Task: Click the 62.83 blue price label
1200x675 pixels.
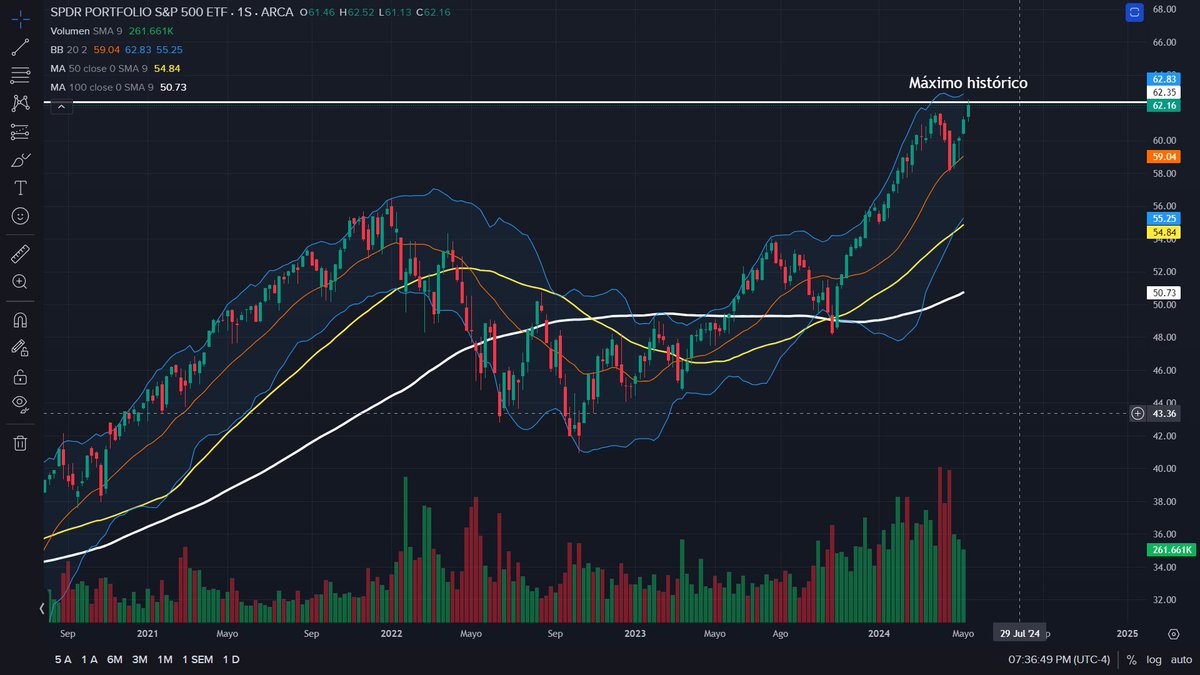Action: (1162, 78)
